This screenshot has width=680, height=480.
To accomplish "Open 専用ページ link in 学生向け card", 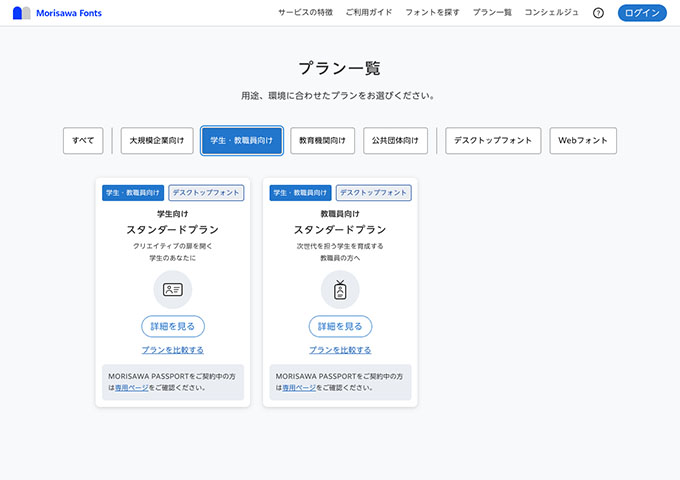I will tap(132, 388).
